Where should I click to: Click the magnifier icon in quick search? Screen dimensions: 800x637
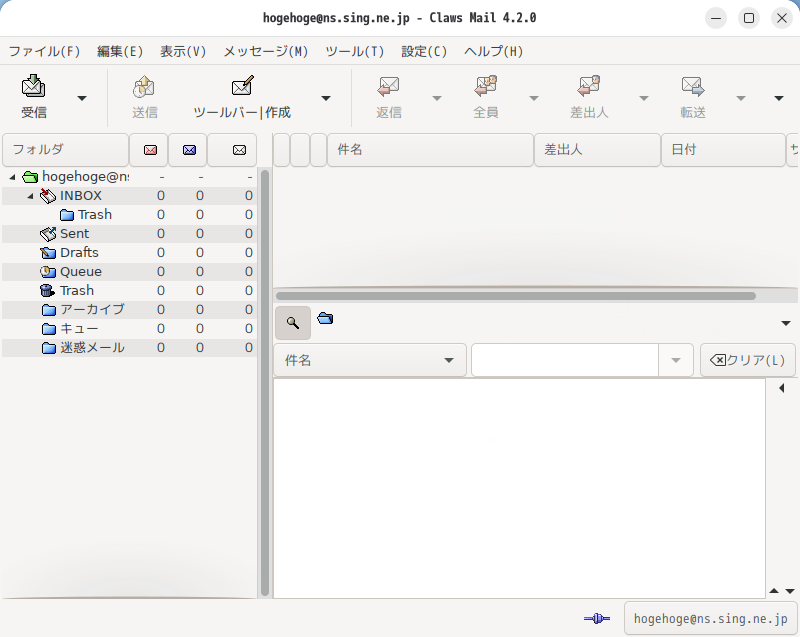pyautogui.click(x=292, y=322)
